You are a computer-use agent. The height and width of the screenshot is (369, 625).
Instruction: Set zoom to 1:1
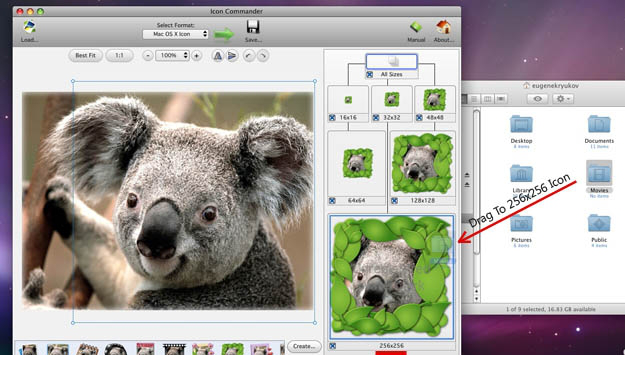pyautogui.click(x=119, y=55)
